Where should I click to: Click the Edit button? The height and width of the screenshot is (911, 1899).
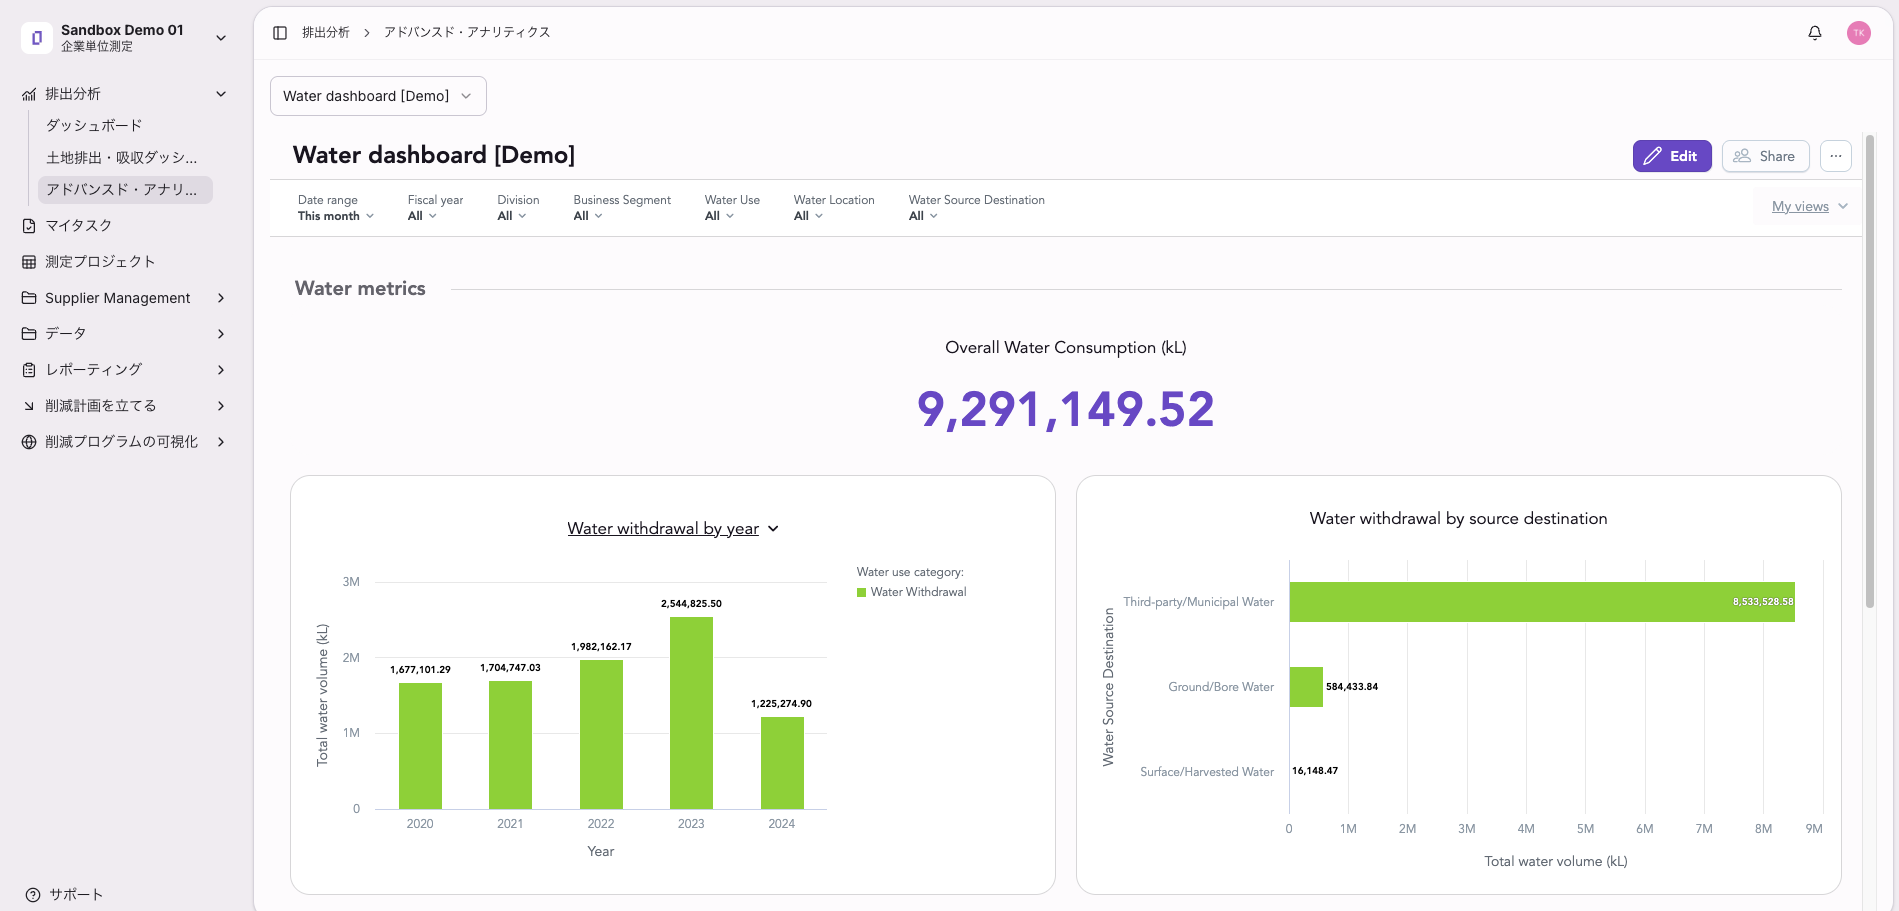1672,156
